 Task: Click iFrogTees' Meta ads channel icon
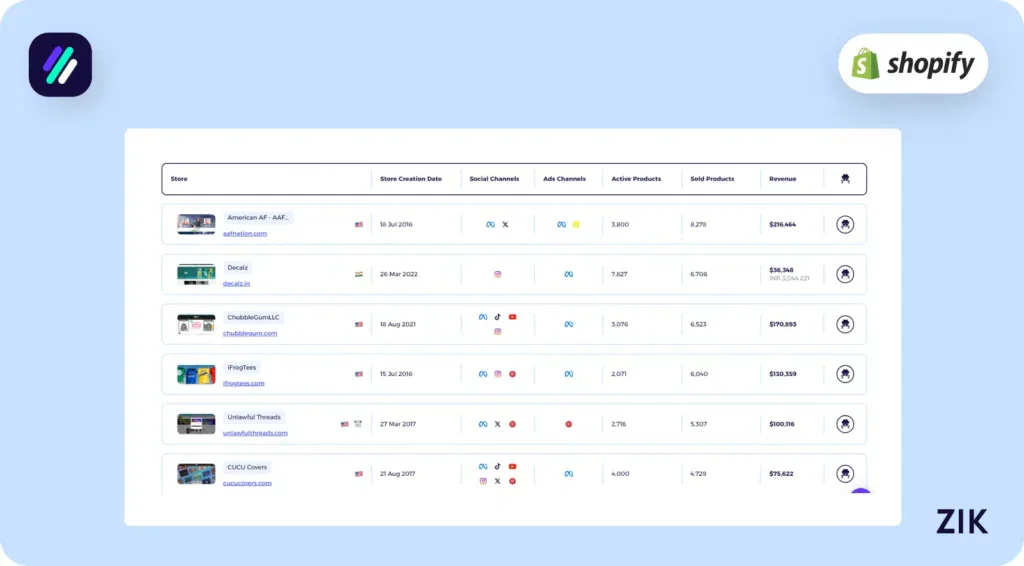pyautogui.click(x=569, y=374)
